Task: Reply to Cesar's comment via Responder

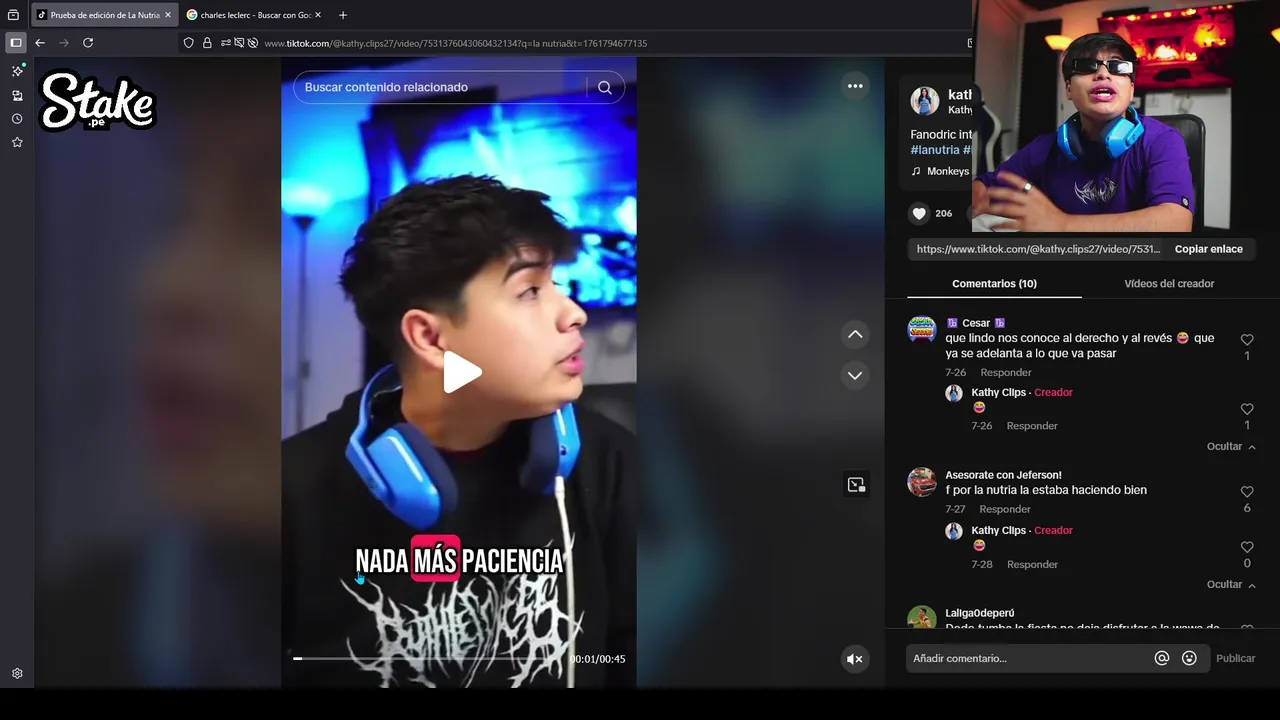Action: pyautogui.click(x=1005, y=372)
